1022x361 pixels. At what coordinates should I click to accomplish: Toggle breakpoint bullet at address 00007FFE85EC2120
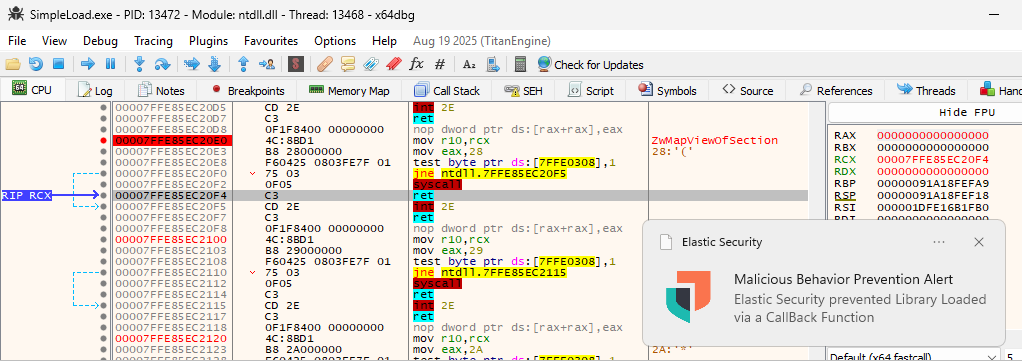point(104,339)
